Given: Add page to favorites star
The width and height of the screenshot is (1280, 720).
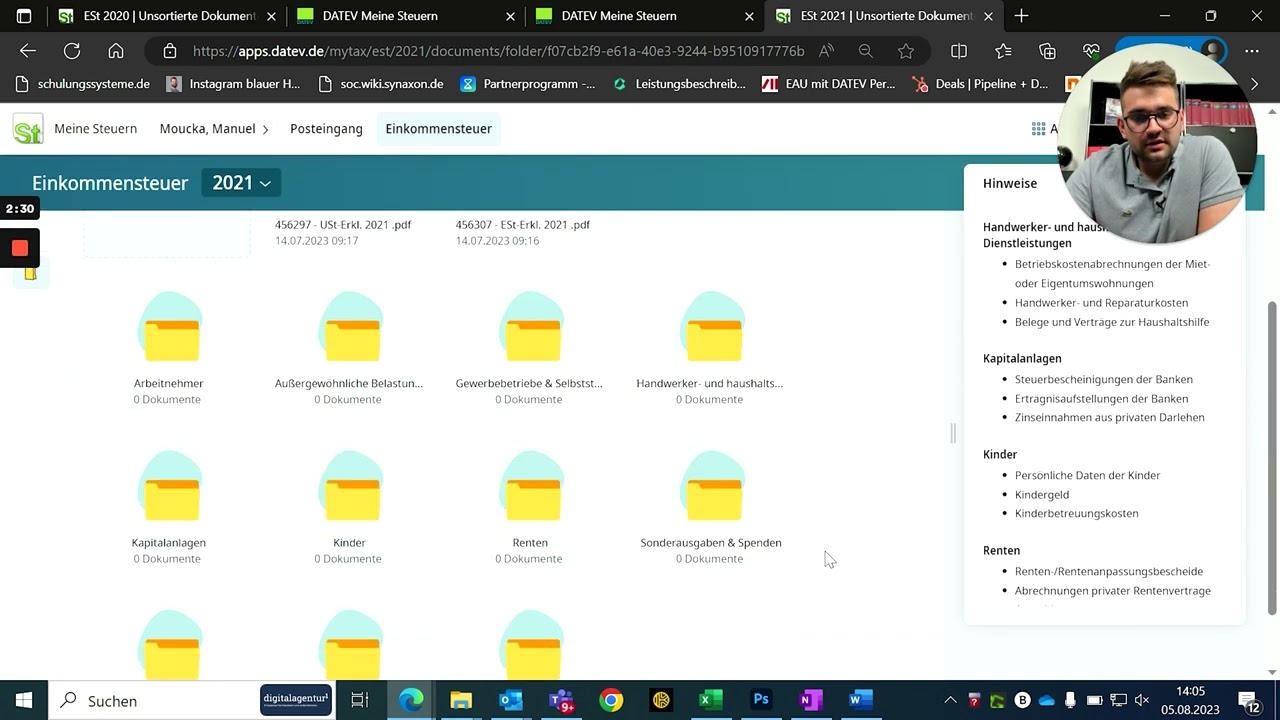Looking at the screenshot, I should [905, 51].
